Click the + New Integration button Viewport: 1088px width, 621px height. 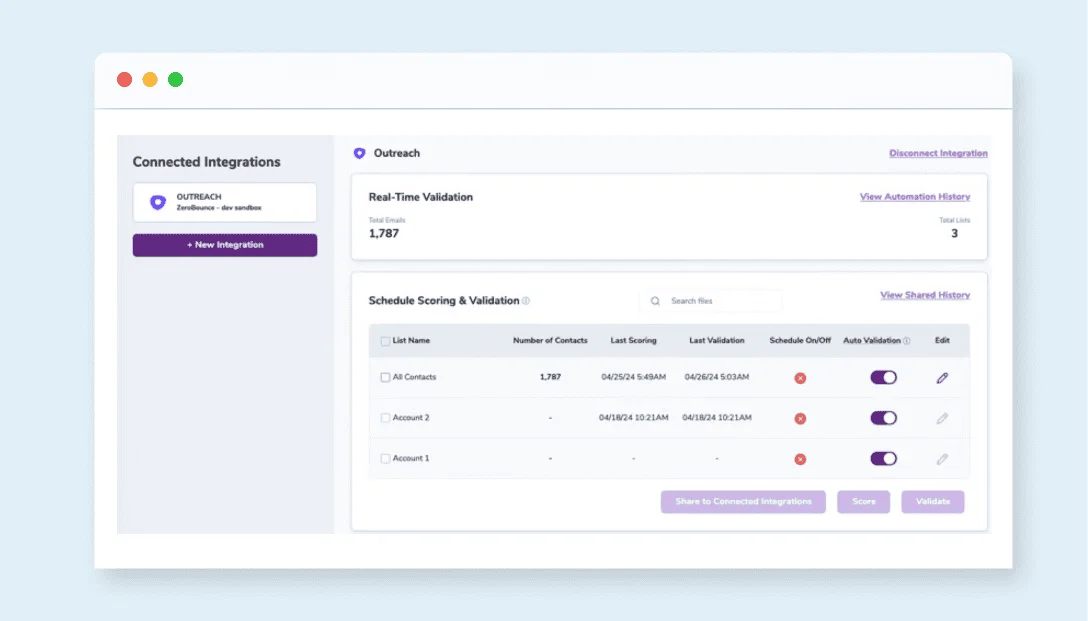click(x=224, y=244)
